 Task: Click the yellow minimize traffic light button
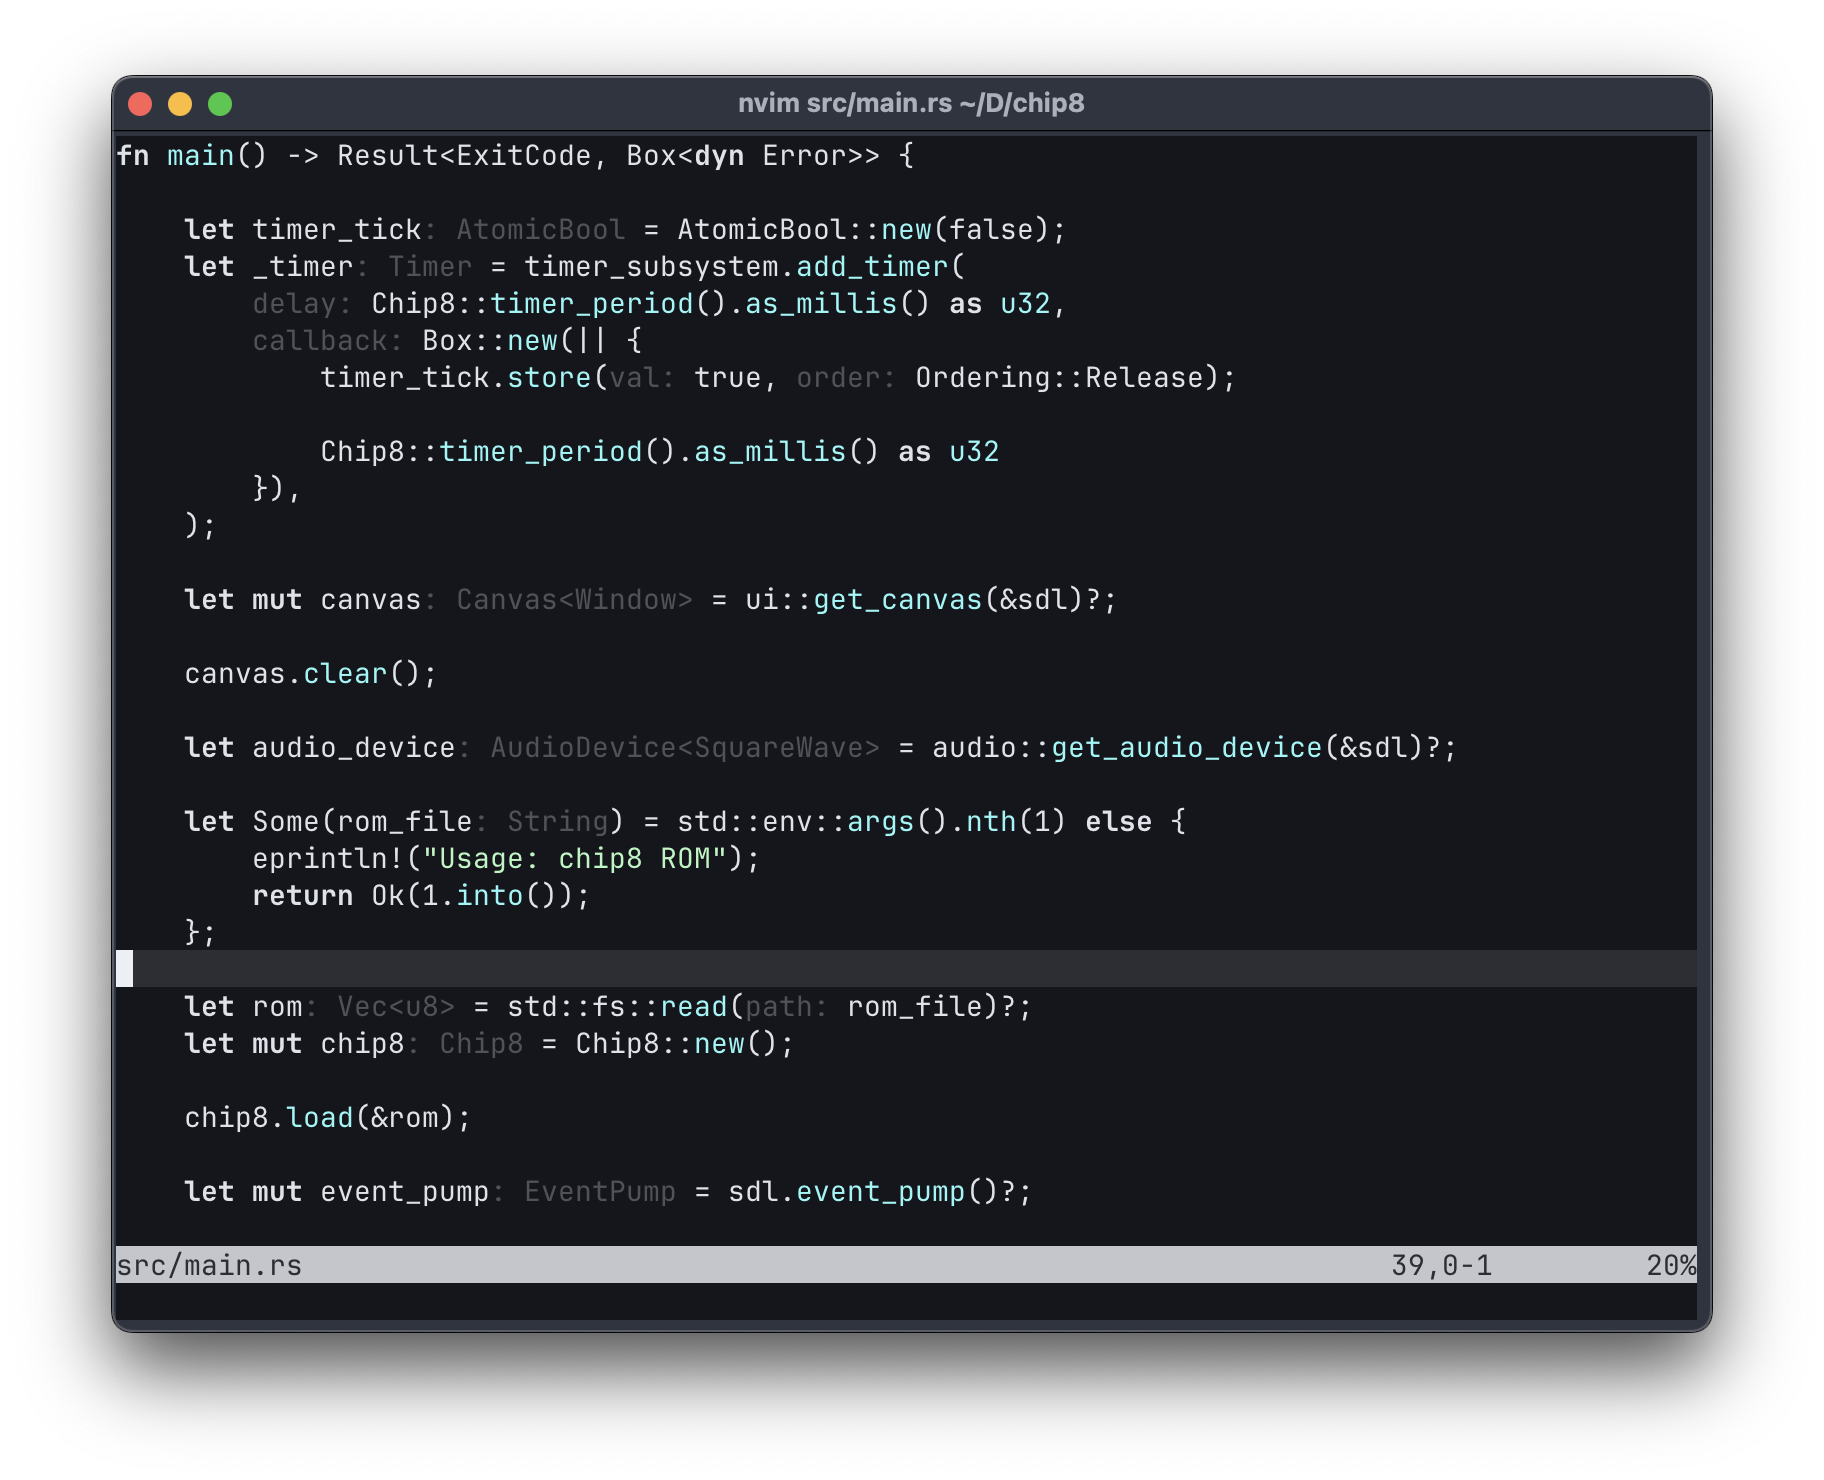[x=179, y=102]
